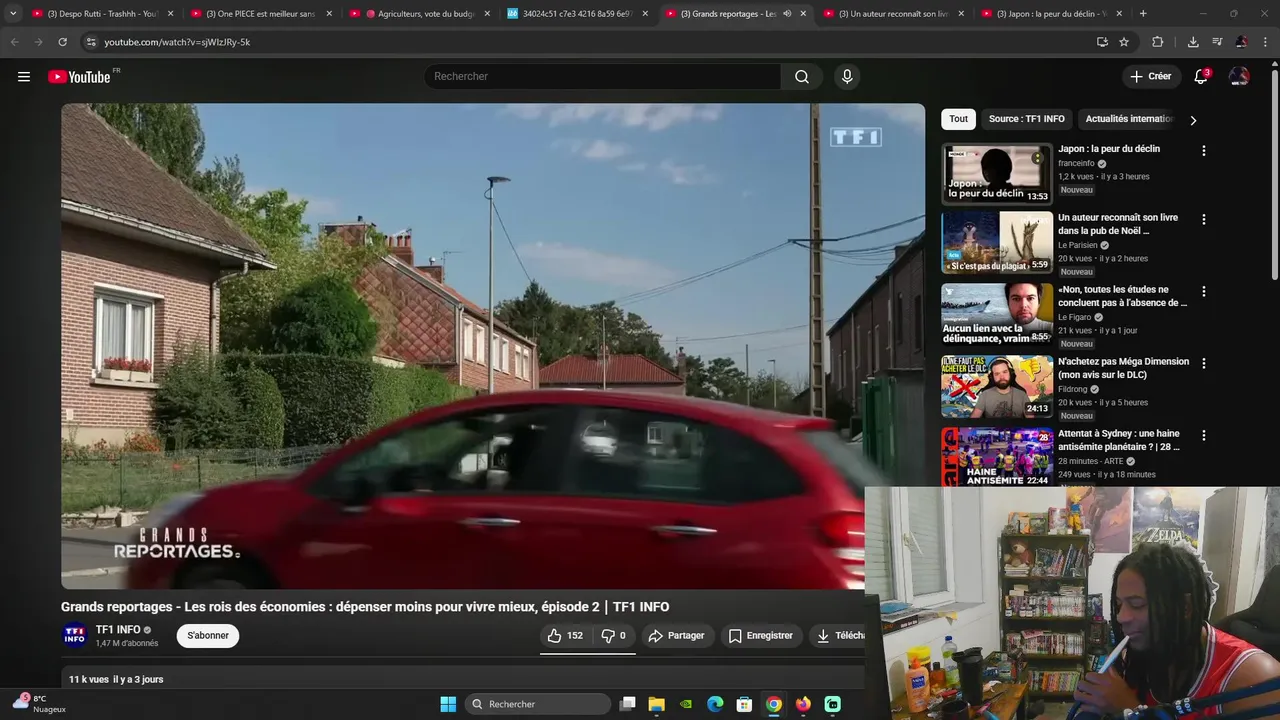1280x720 pixels.
Task: Switch to the Un auteur reconnaît browser tab
Action: tap(892, 14)
